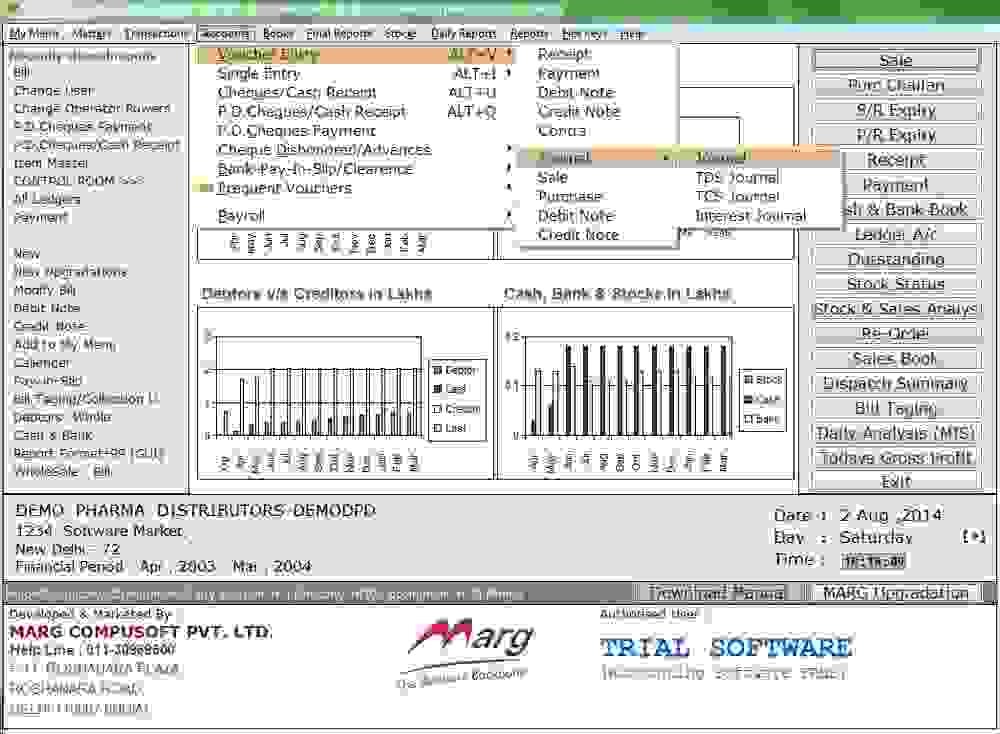Click the P/R Expiry button
This screenshot has width=1000, height=734.
point(896,135)
